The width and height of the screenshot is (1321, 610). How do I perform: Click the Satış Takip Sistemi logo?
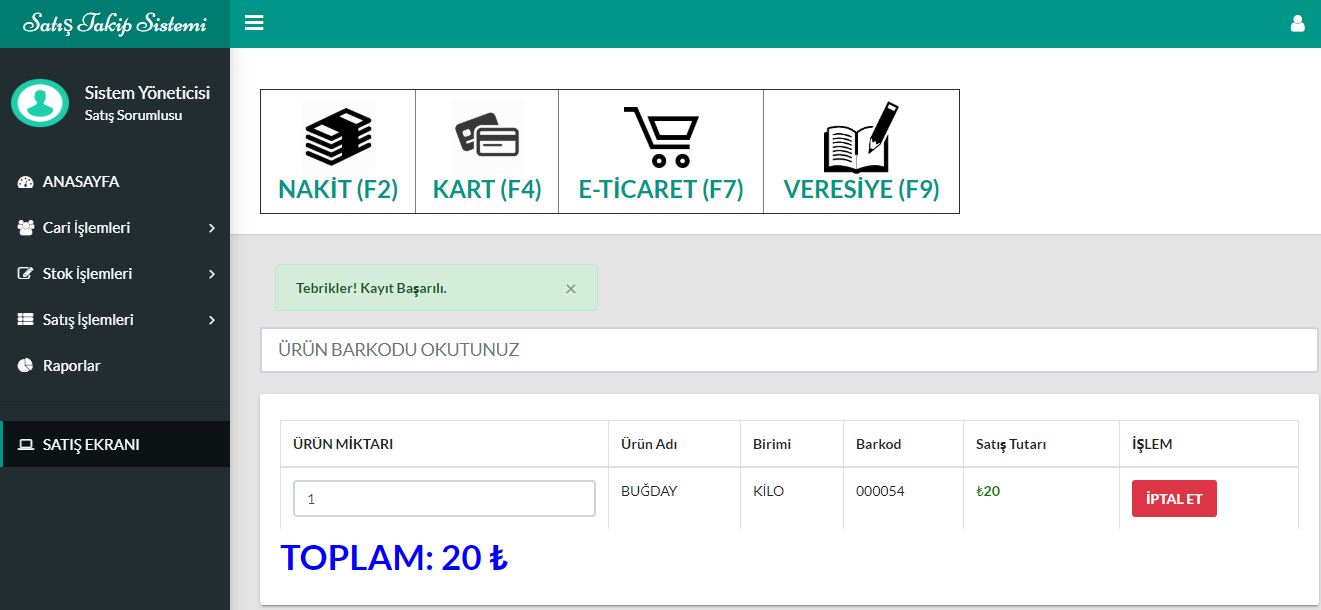click(x=114, y=24)
